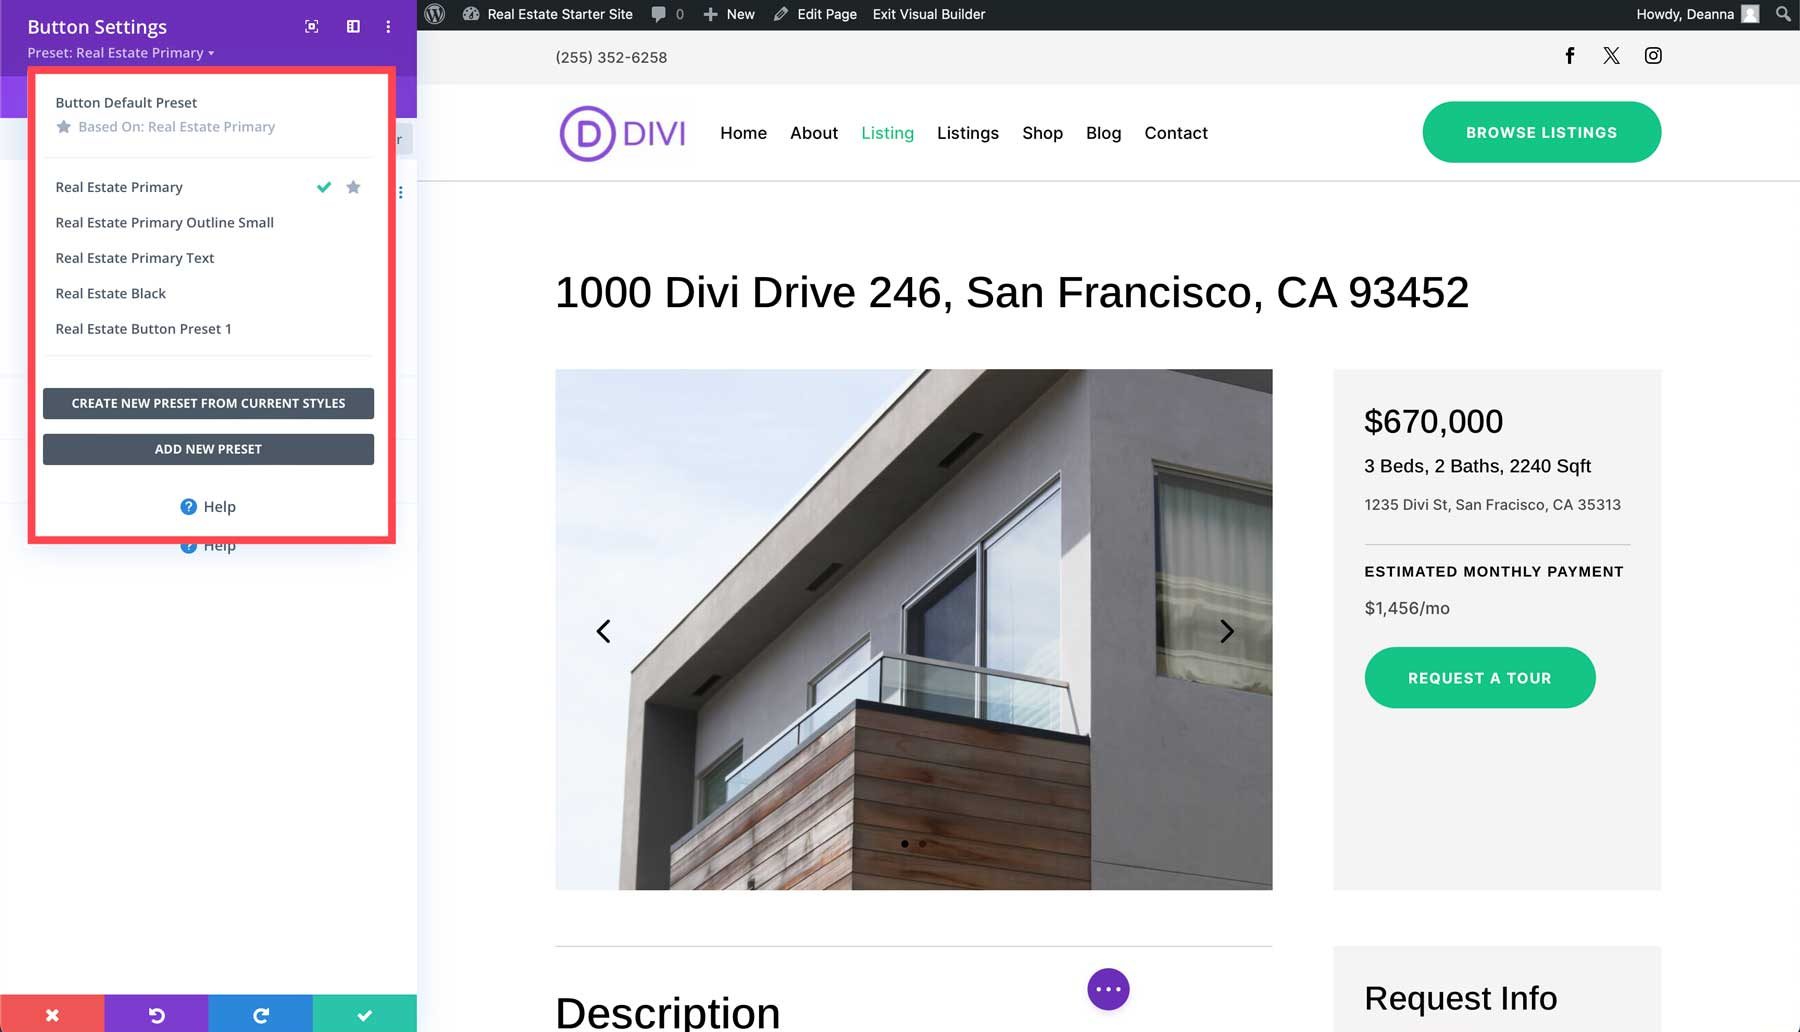Open the New dropdown in the admin bar
The height and width of the screenshot is (1032, 1800).
tap(730, 14)
